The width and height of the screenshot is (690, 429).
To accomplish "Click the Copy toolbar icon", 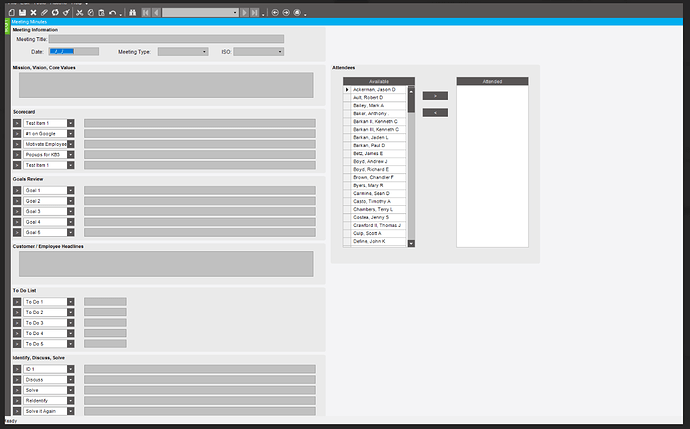I will click(91, 13).
